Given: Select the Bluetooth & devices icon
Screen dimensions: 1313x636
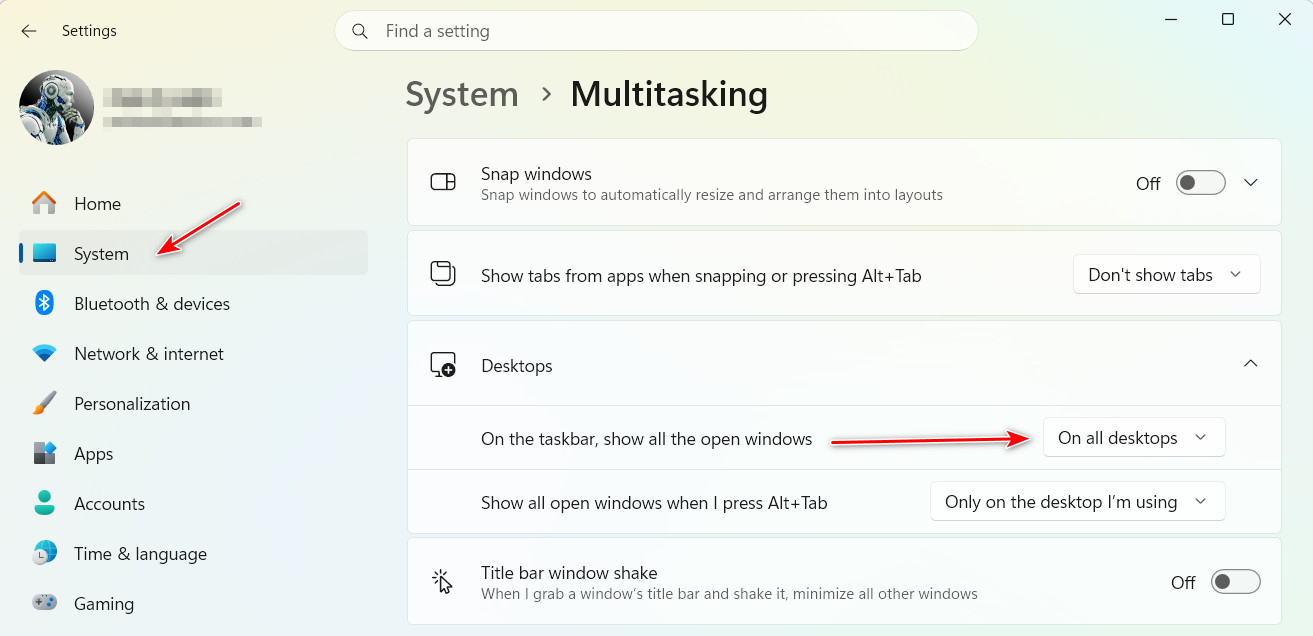Looking at the screenshot, I should point(44,303).
